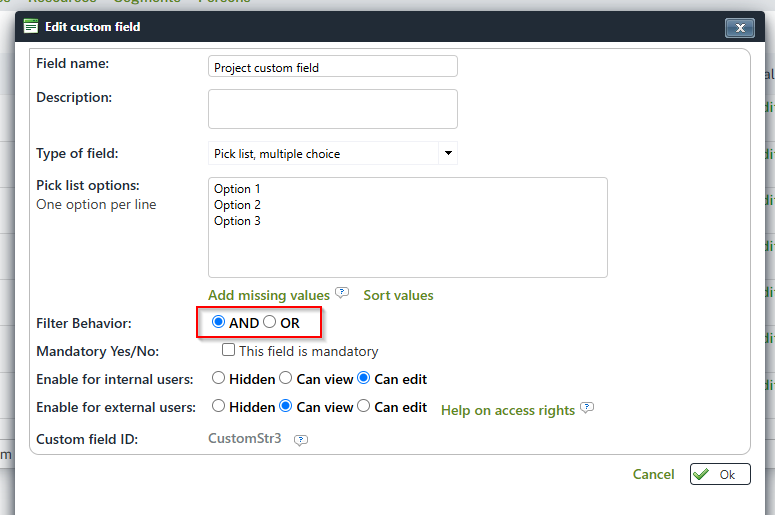Set internal users to Hidden
This screenshot has height=515, width=775.
pos(218,379)
